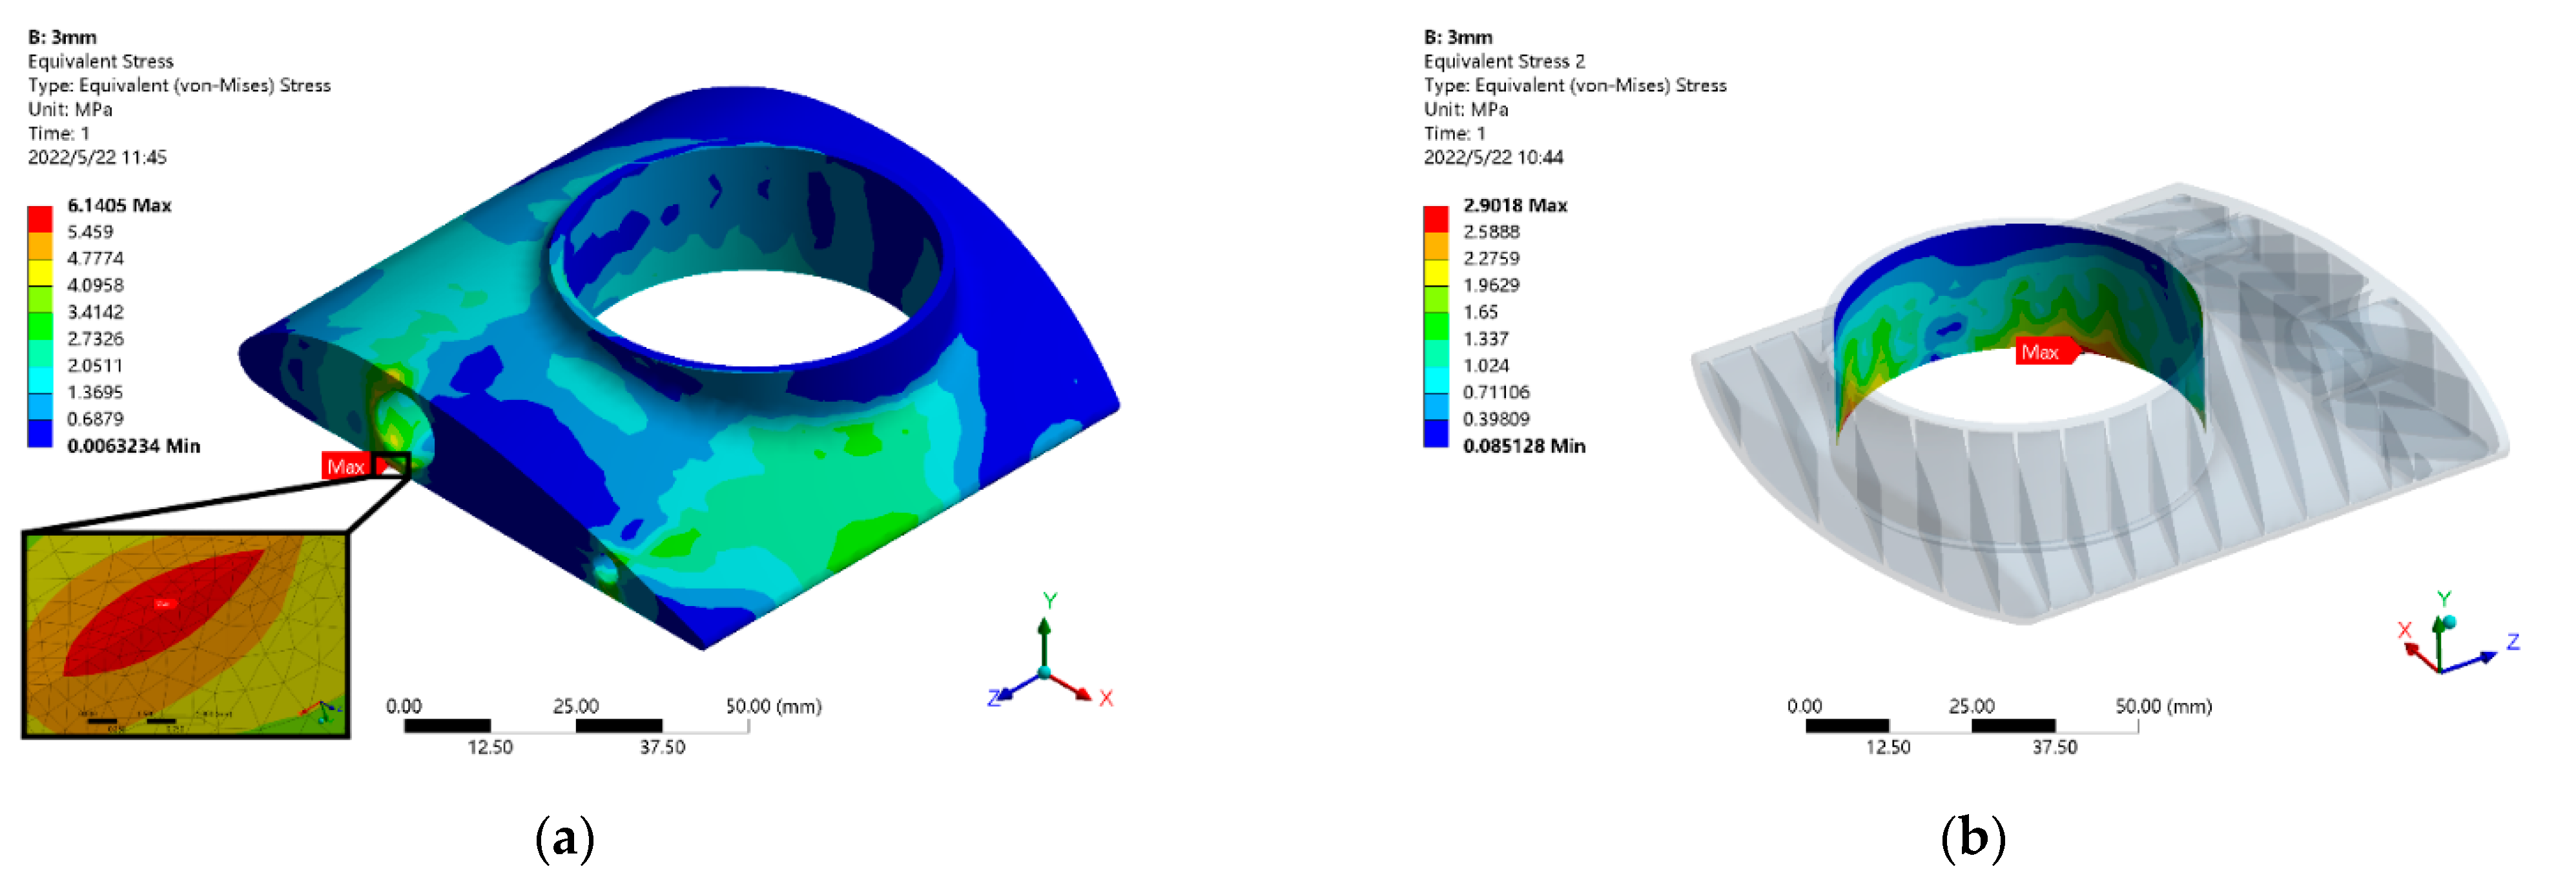Image resolution: width=2576 pixels, height=880 pixels.
Task: Click the dark blue swatch beside 0.0063234 Min
Action: [x=40, y=433]
